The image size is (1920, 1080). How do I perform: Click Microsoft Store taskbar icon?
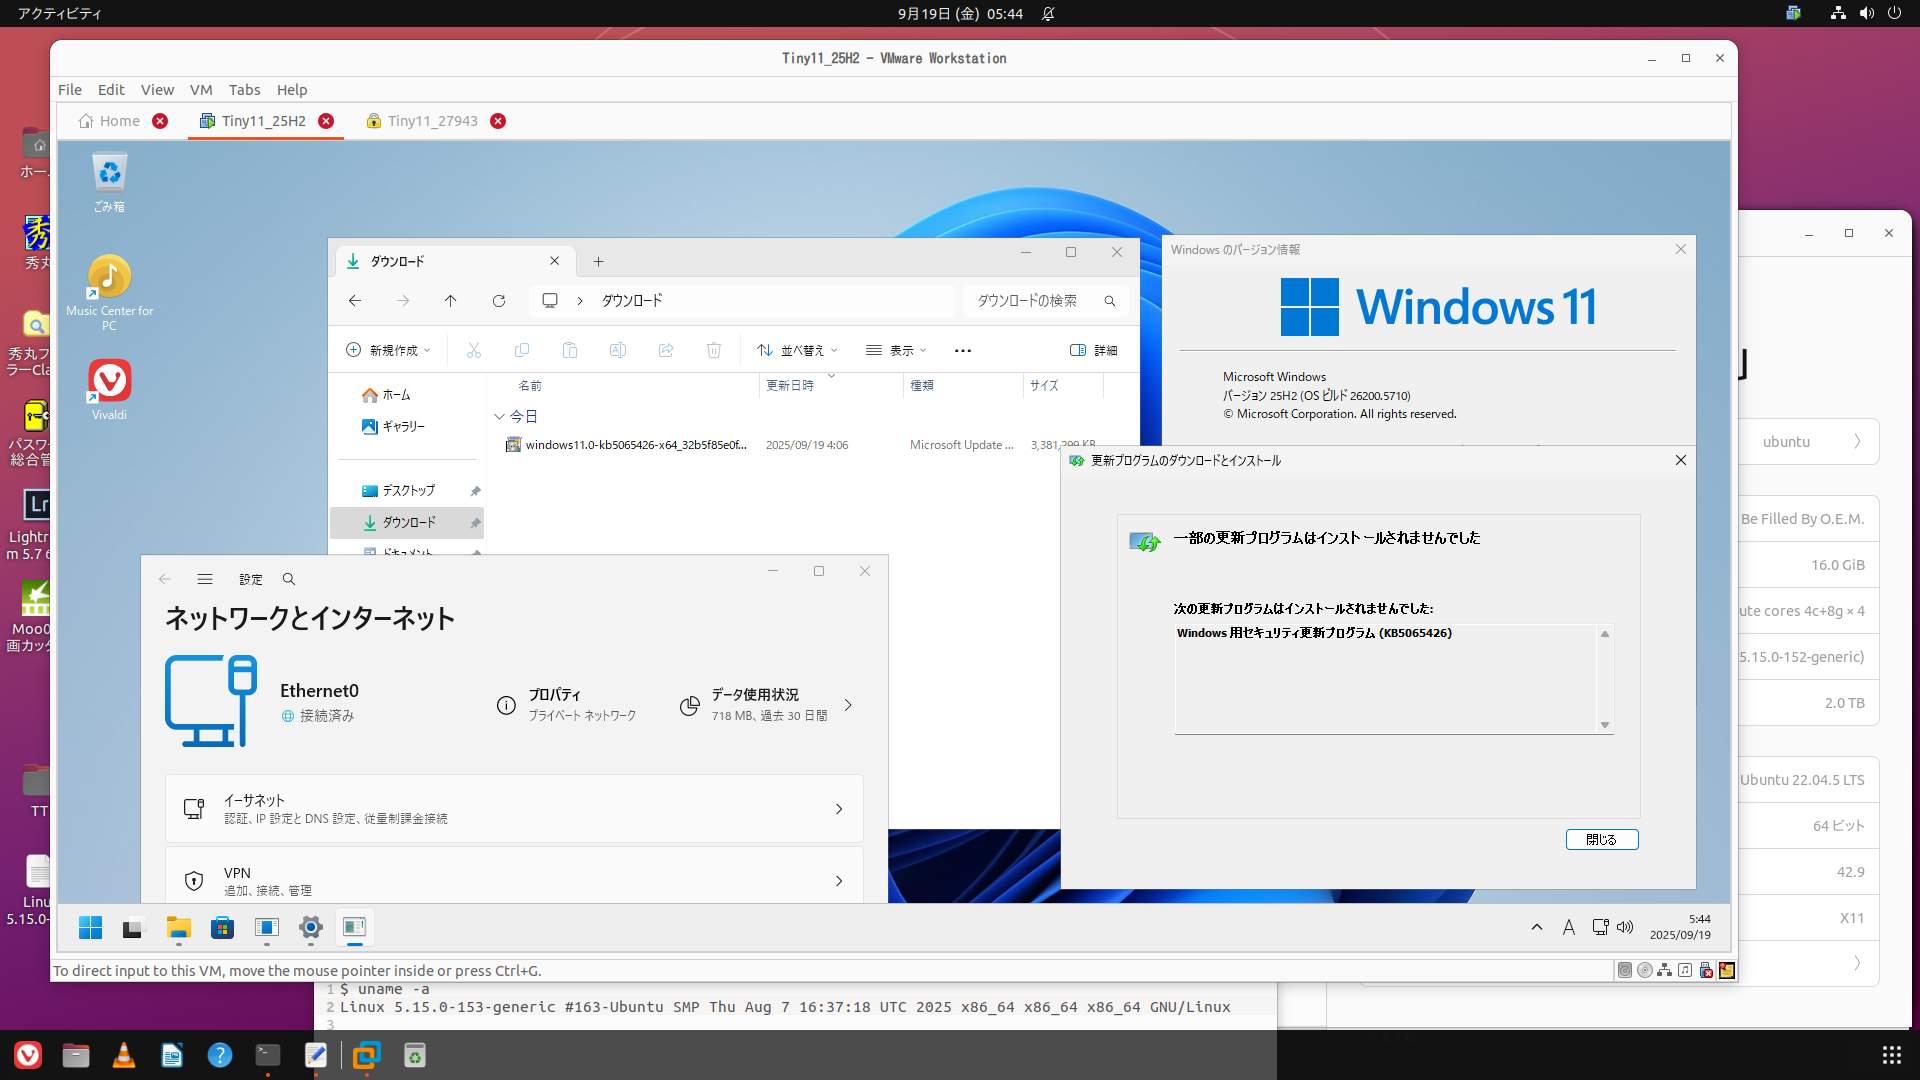point(222,928)
